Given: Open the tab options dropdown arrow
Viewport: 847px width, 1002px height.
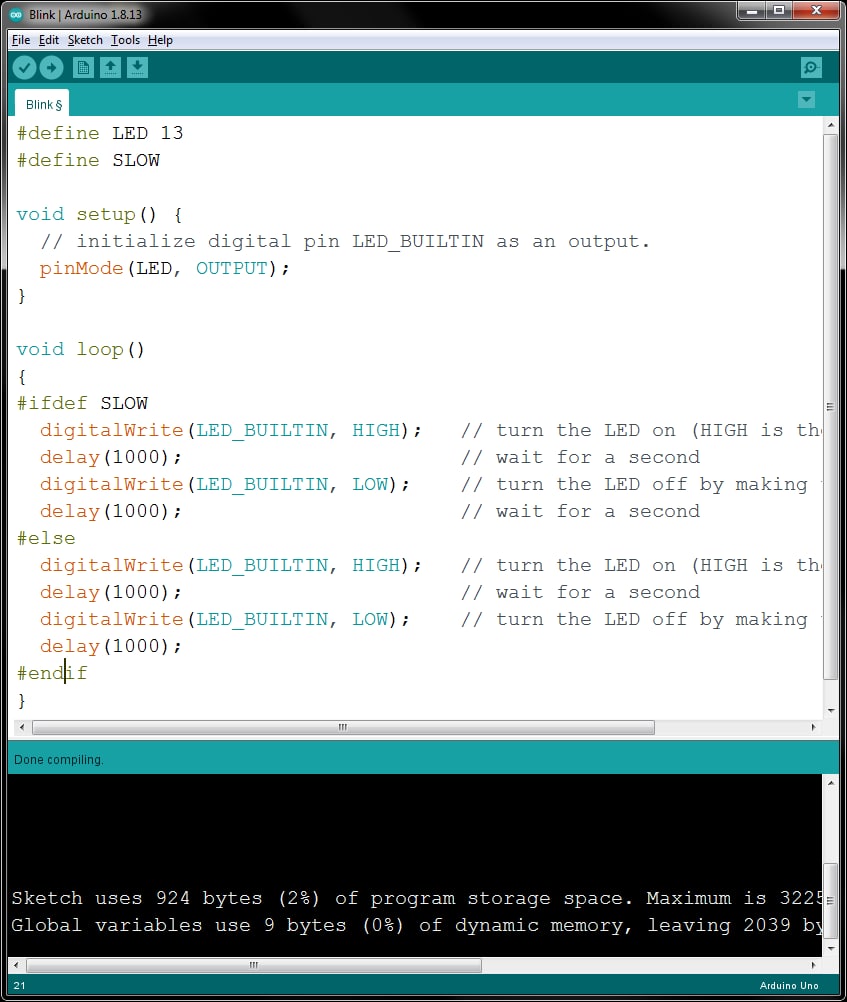Looking at the screenshot, I should [x=807, y=99].
